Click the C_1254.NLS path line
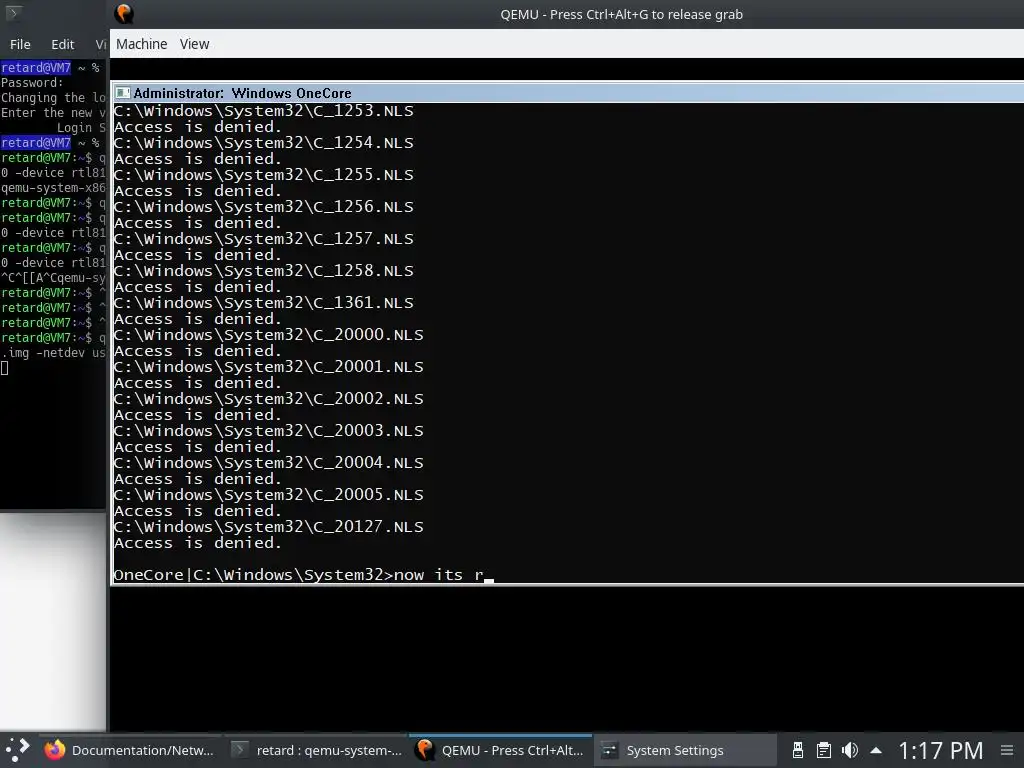 [x=264, y=142]
